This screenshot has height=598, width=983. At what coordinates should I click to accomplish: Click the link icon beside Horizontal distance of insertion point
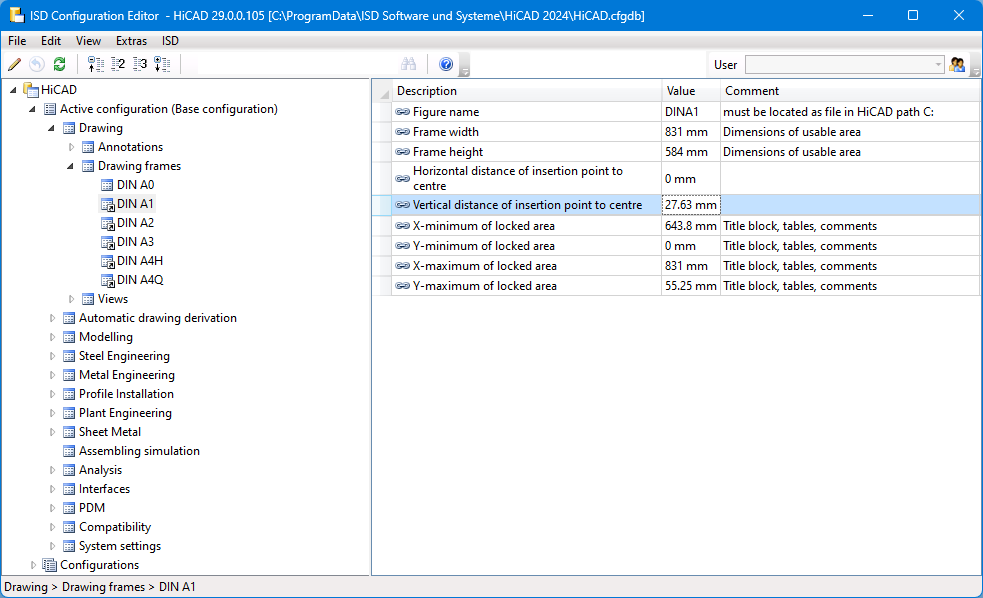402,179
